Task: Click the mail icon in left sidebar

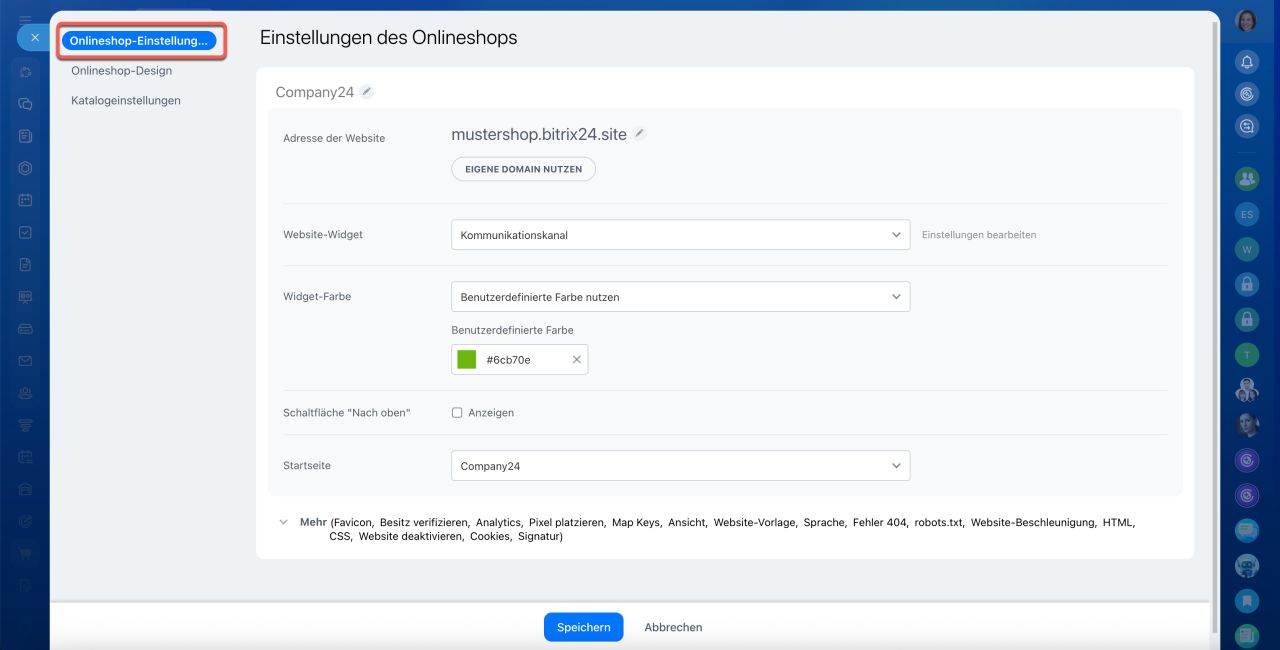Action: click(25, 361)
